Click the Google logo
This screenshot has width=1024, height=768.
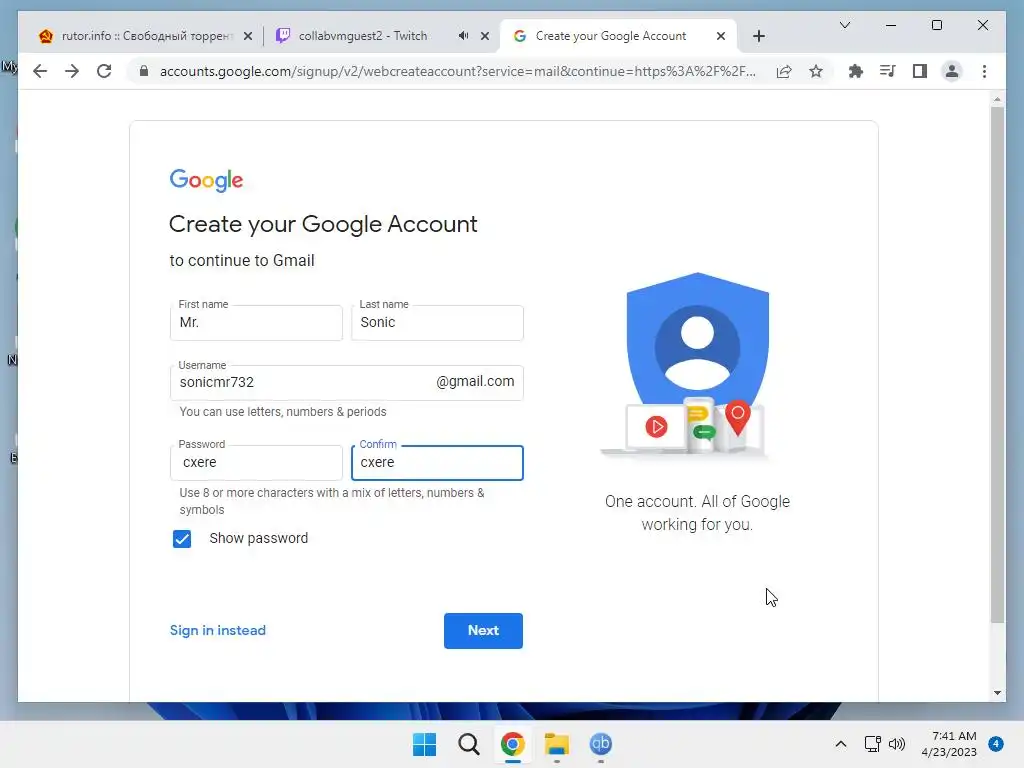206,180
